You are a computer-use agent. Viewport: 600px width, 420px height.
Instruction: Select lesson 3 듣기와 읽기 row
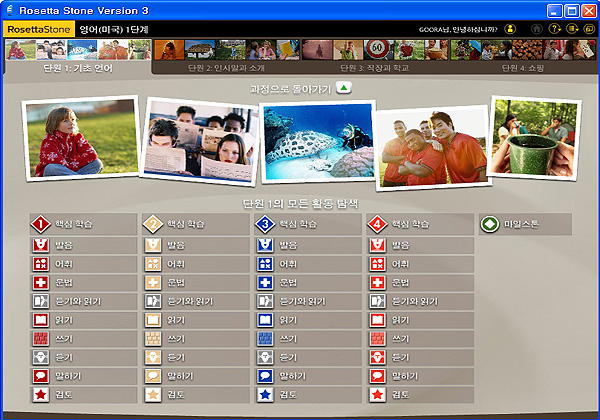[308, 301]
